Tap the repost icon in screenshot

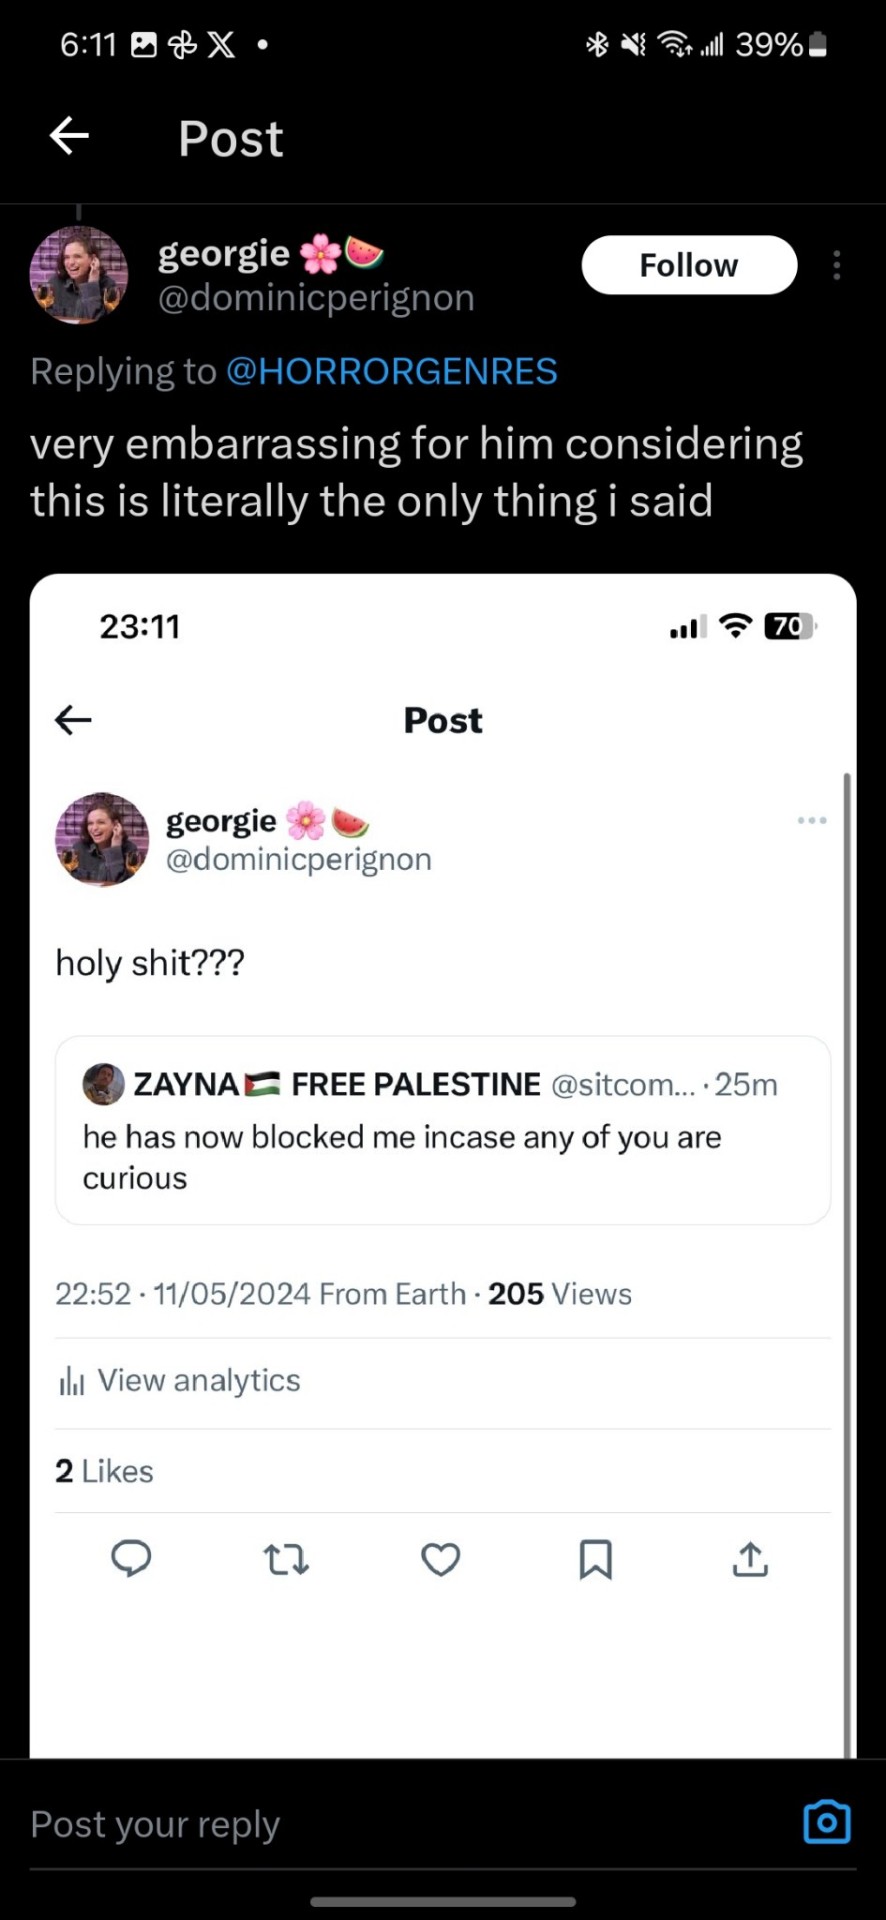(286, 1559)
